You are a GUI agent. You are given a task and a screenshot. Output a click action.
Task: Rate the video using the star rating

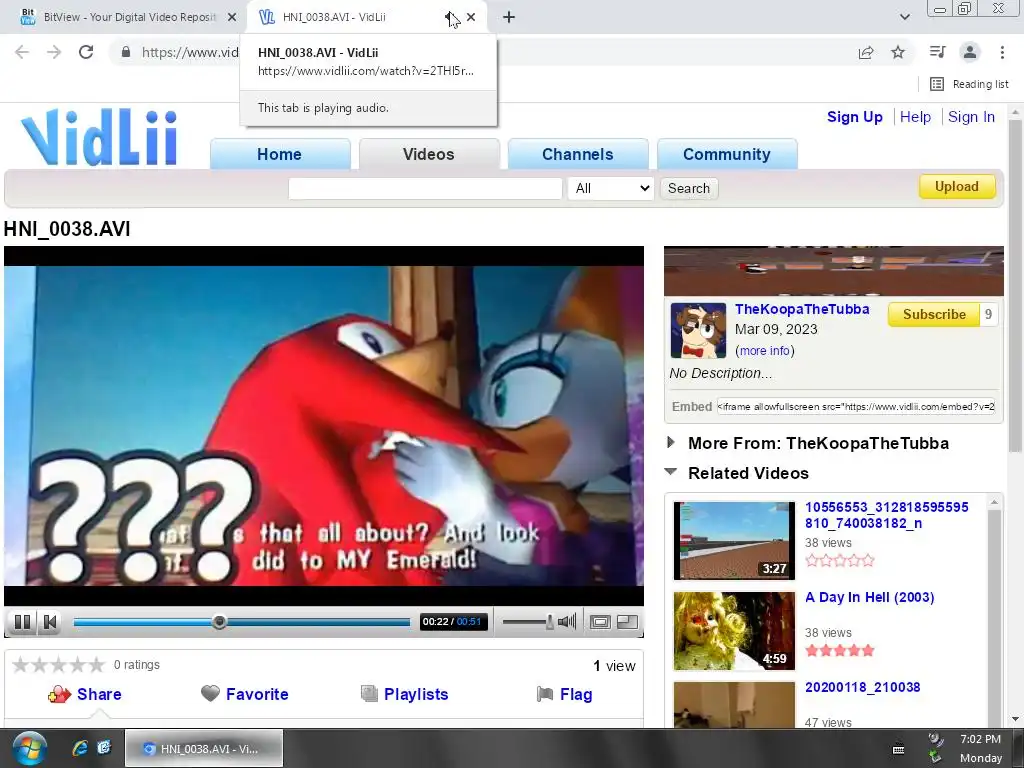click(58, 665)
